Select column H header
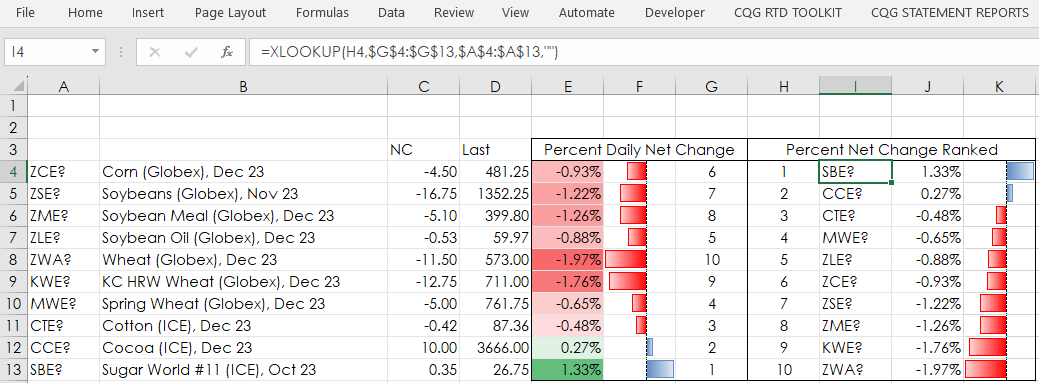Screen dimensions: 1039x383 (783, 85)
